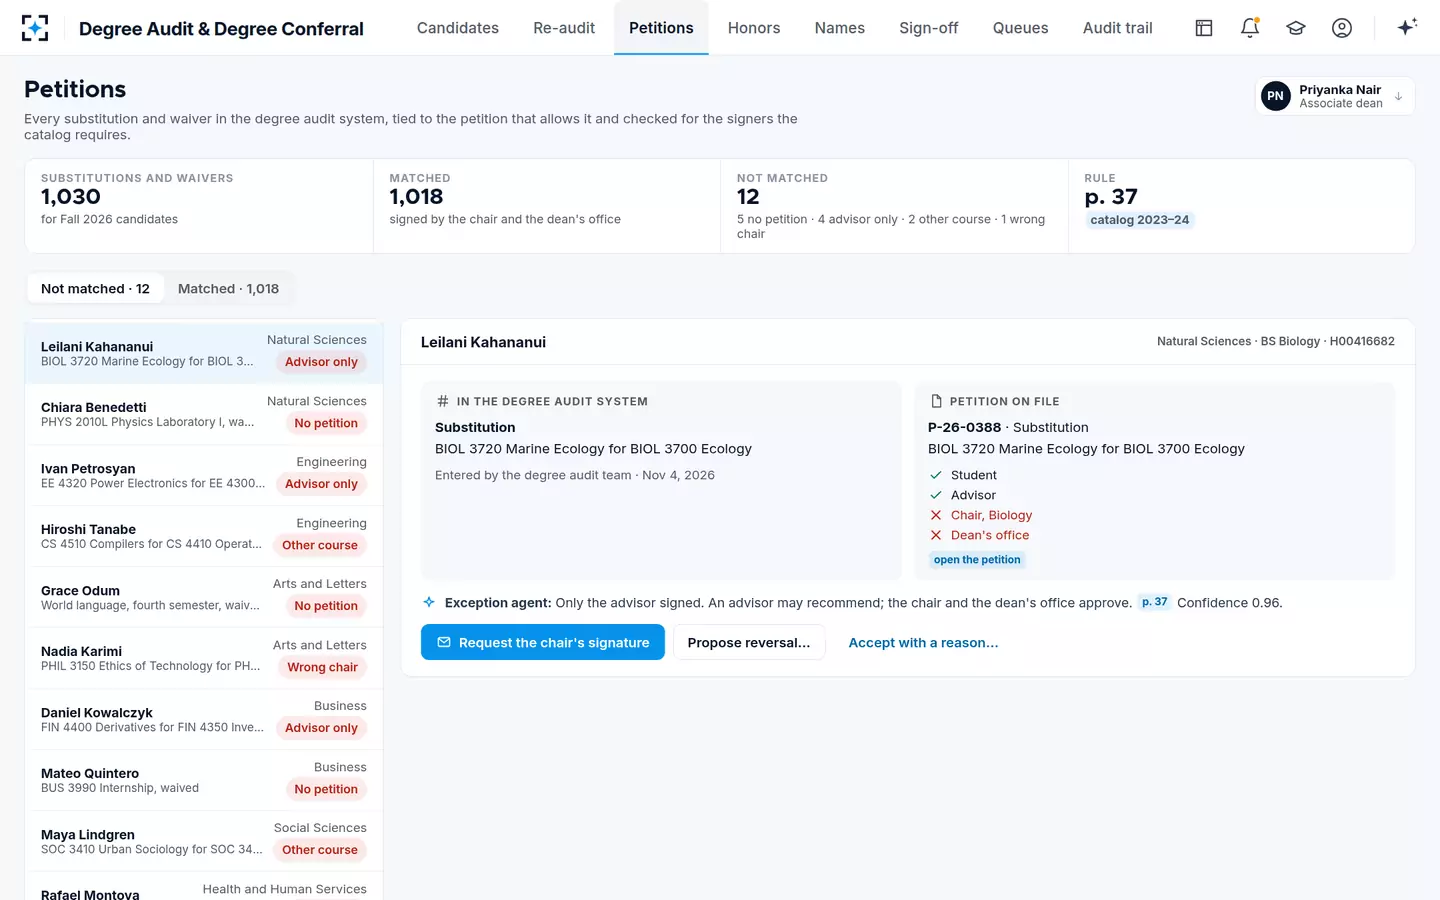Click the graduation cap icon
Image resolution: width=1440 pixels, height=900 pixels.
(1296, 28)
